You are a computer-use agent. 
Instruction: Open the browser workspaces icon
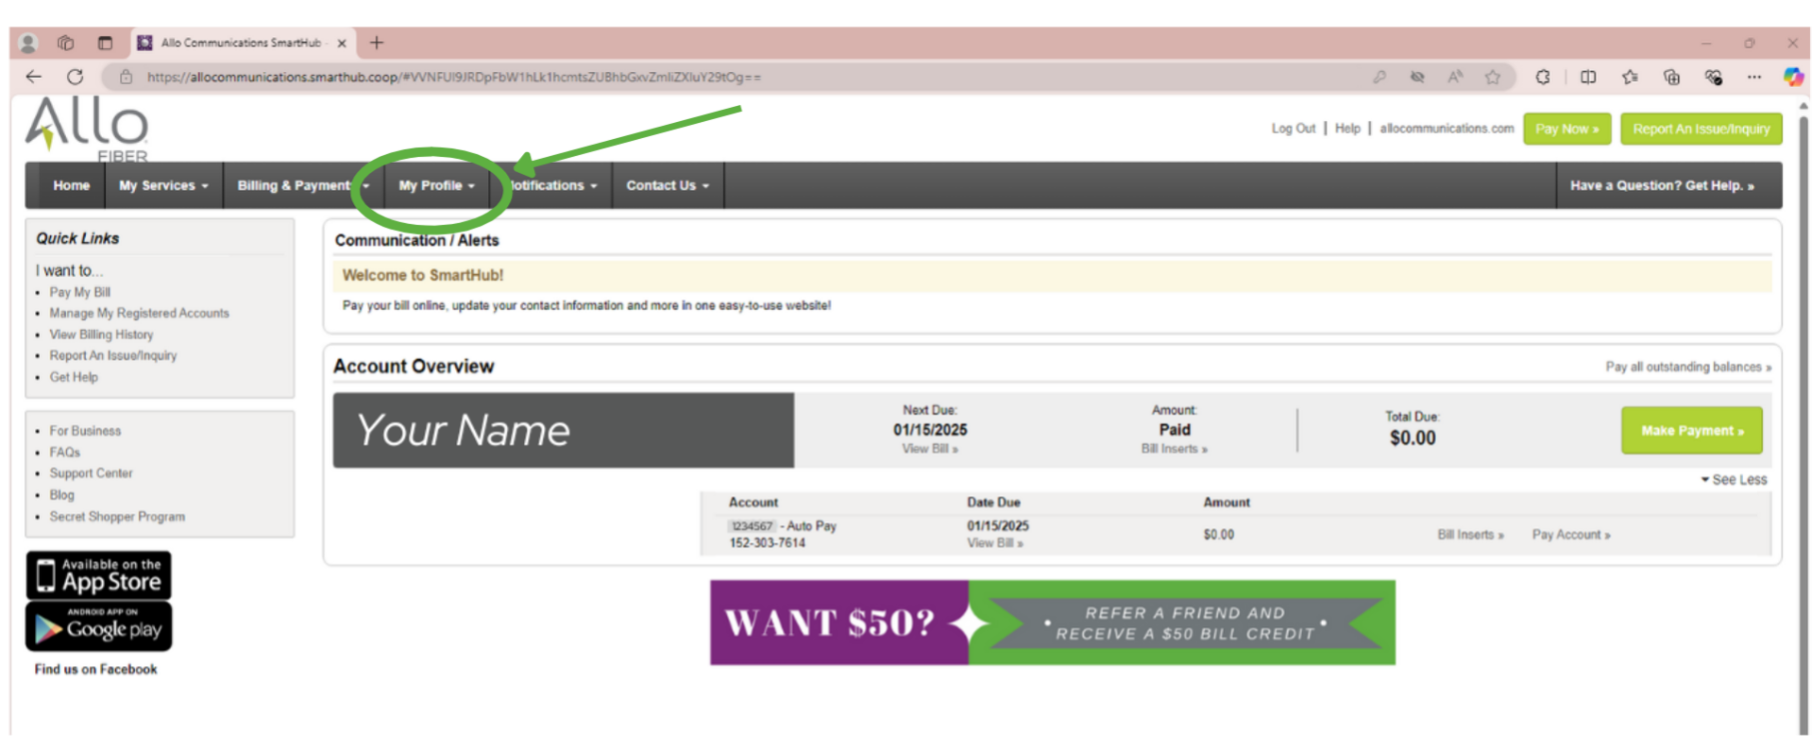click(x=66, y=43)
